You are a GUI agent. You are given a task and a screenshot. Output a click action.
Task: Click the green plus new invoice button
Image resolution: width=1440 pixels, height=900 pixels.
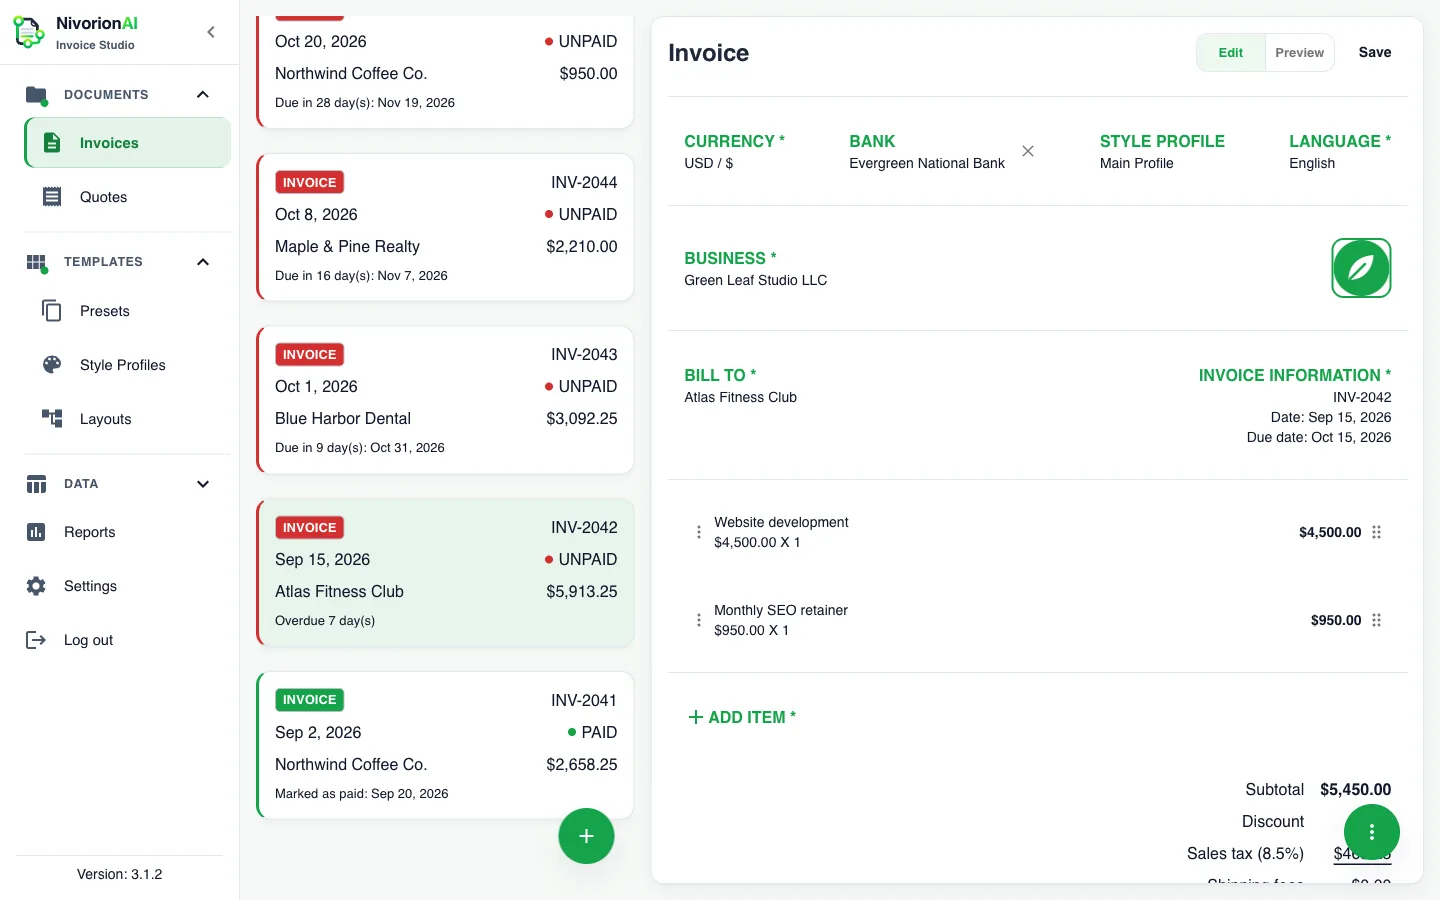[x=586, y=836]
